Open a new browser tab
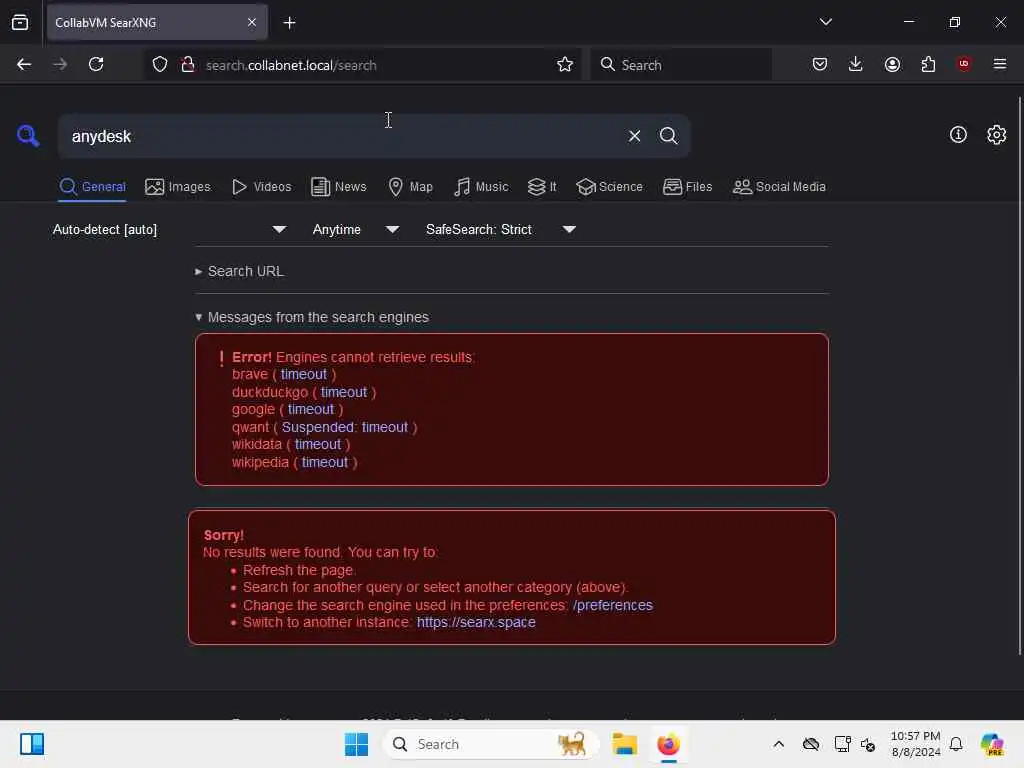This screenshot has height=768, width=1024. pyautogui.click(x=289, y=23)
